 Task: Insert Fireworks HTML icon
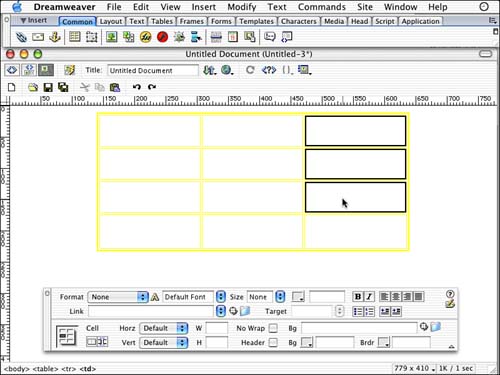click(145, 37)
